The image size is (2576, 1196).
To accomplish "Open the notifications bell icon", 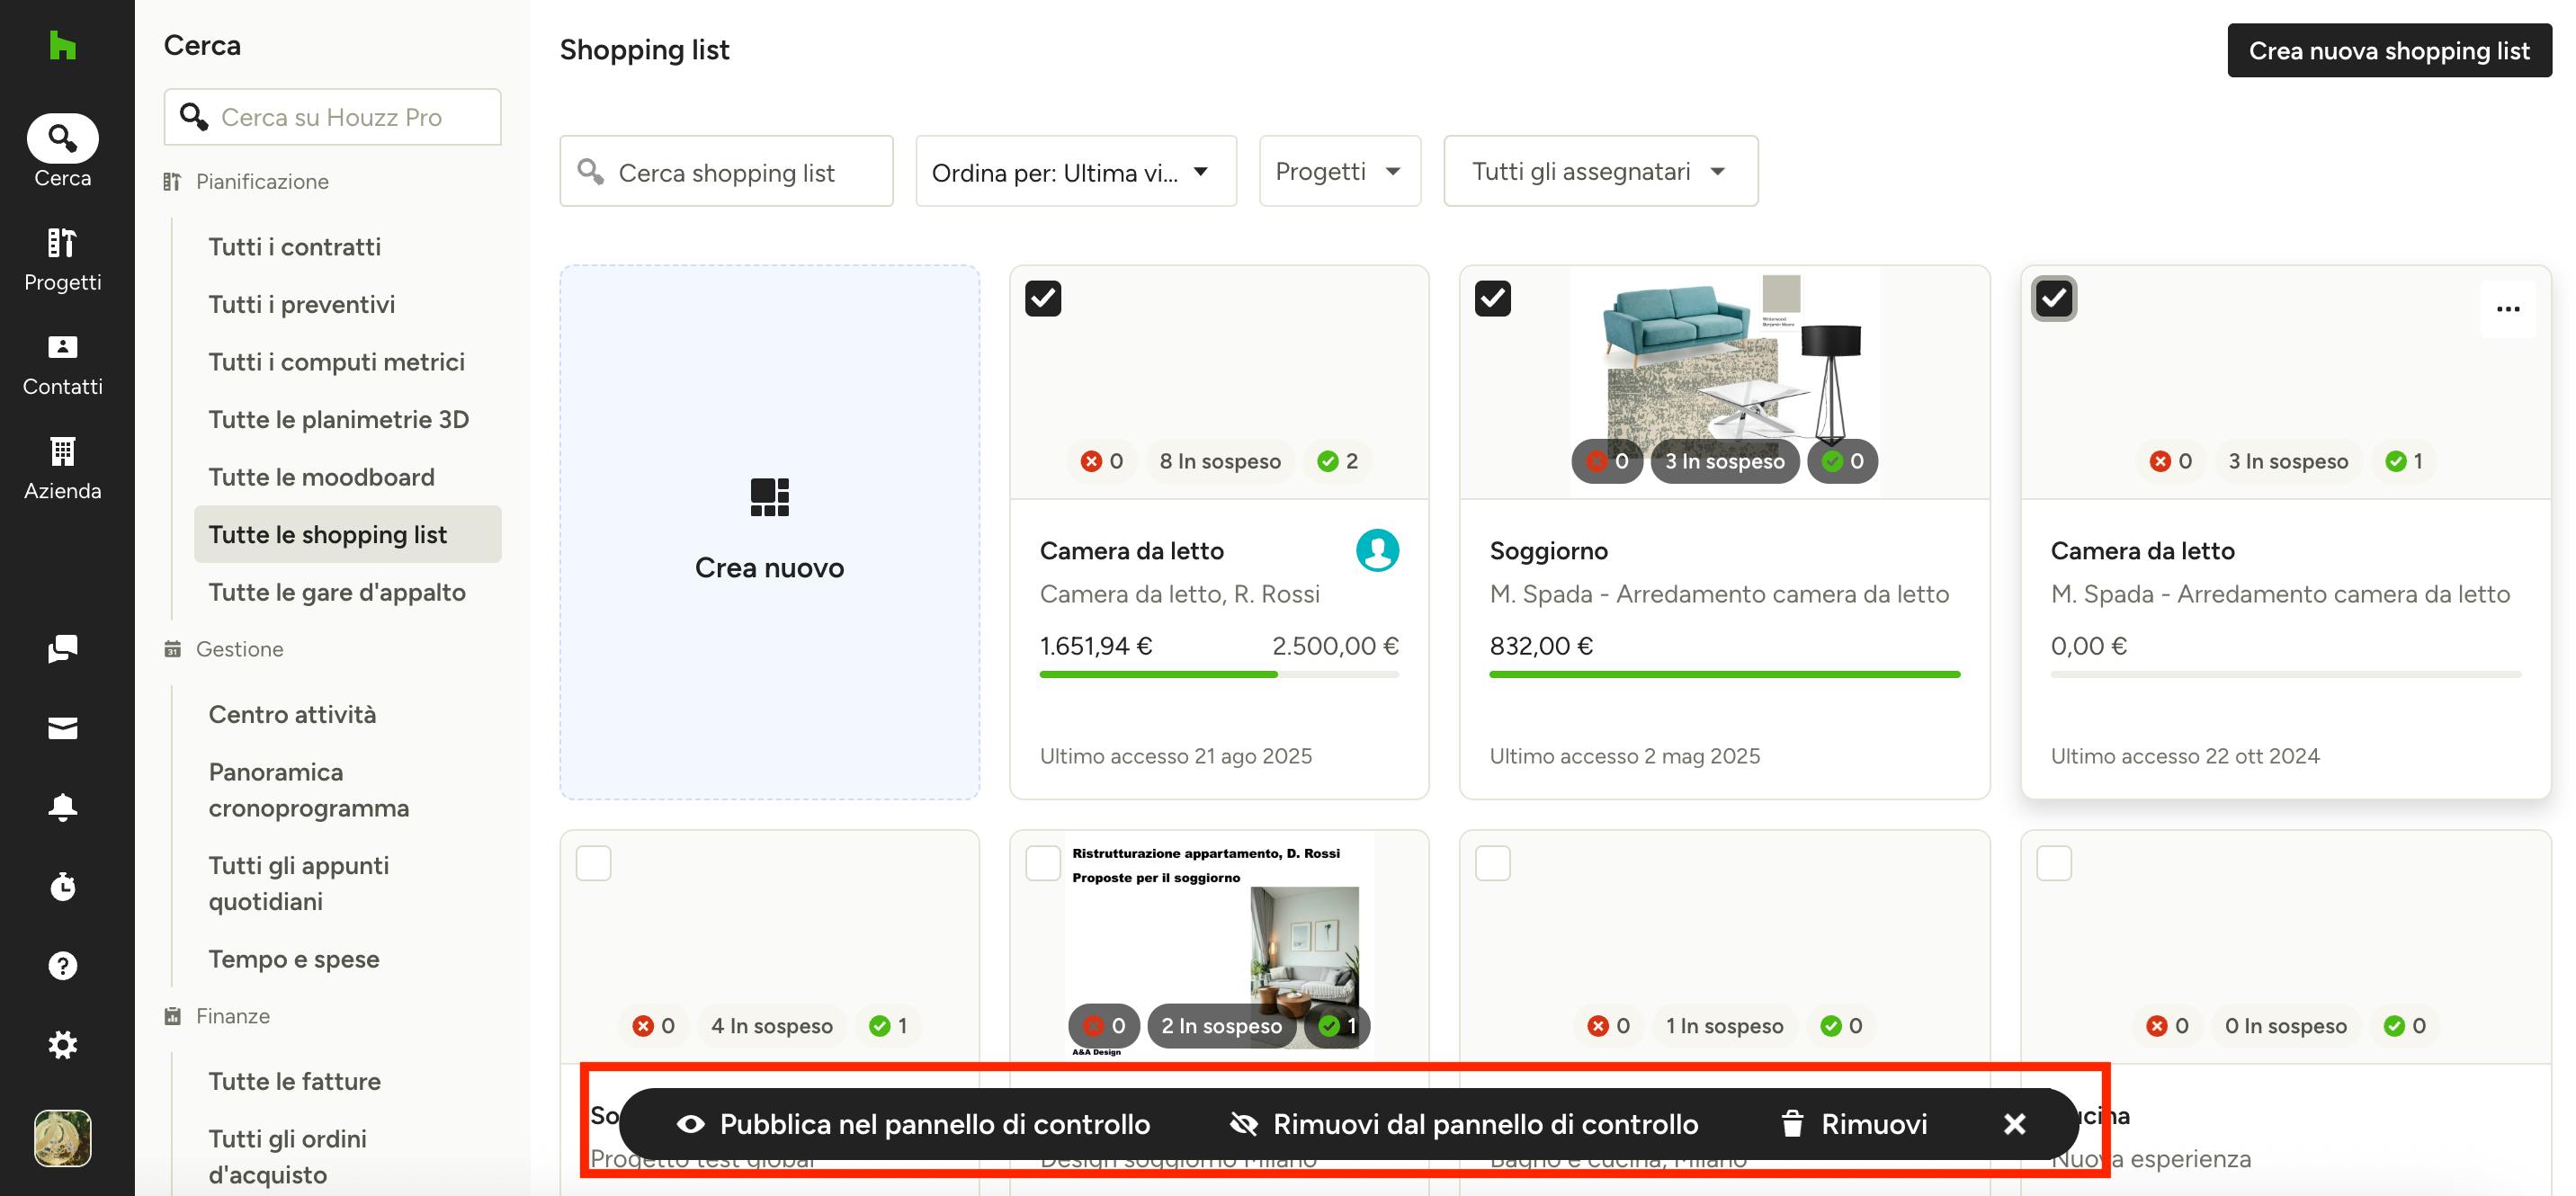I will (x=62, y=807).
